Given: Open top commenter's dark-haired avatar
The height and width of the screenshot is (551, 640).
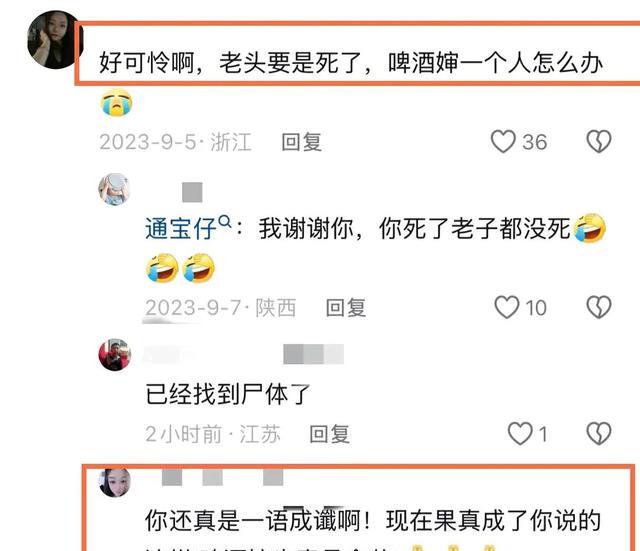Looking at the screenshot, I should (x=54, y=40).
